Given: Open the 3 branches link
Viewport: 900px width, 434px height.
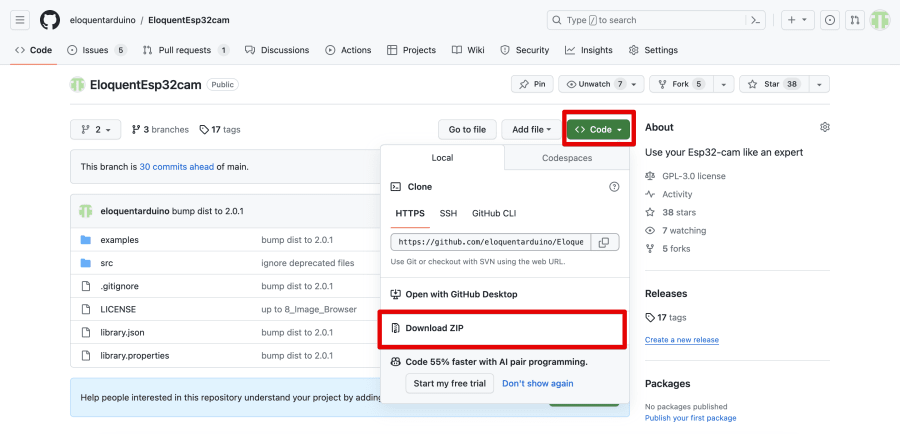Looking at the screenshot, I should pyautogui.click(x=160, y=130).
